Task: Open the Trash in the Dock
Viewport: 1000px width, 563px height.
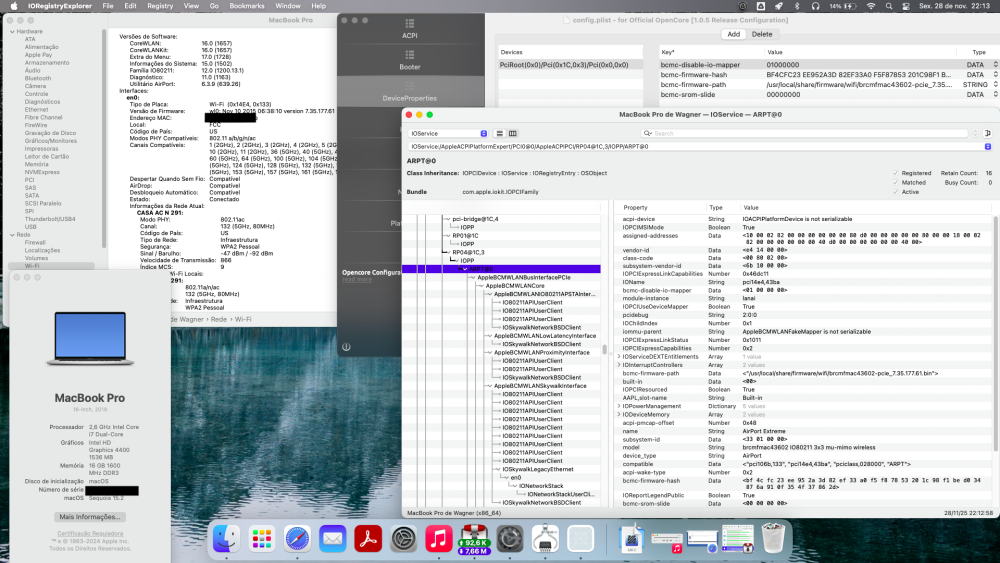Action: 773,539
